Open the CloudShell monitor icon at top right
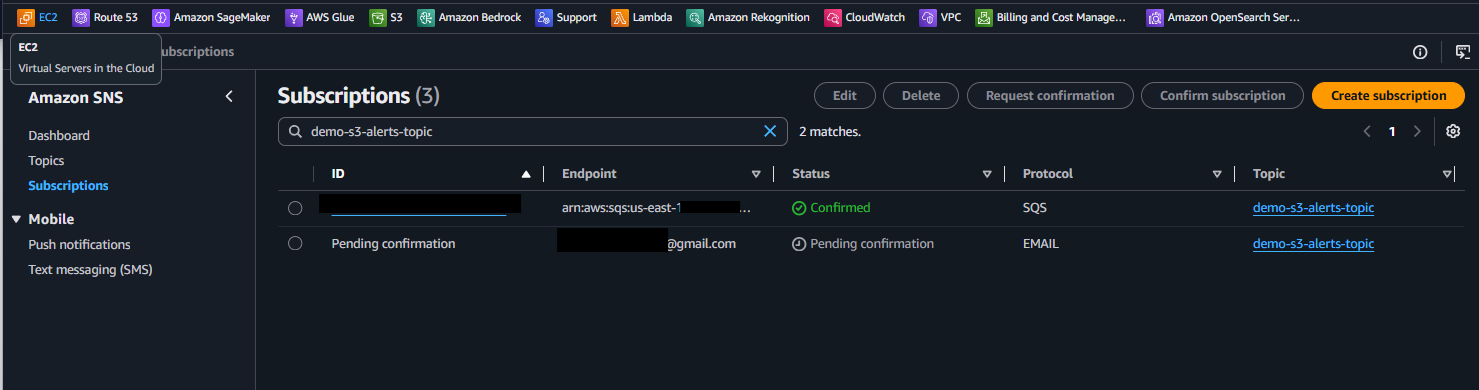This screenshot has height=390, width=1479. pyautogui.click(x=1463, y=52)
